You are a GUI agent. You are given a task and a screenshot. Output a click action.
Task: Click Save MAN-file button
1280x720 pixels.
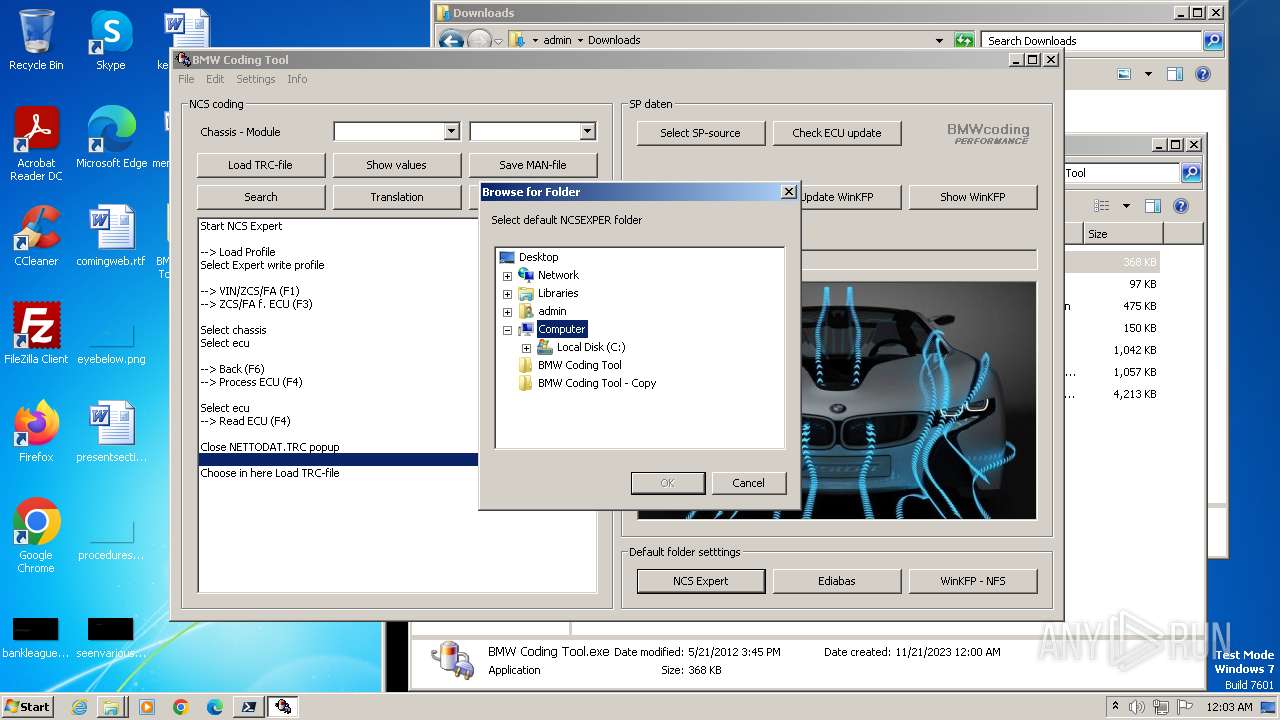point(533,165)
